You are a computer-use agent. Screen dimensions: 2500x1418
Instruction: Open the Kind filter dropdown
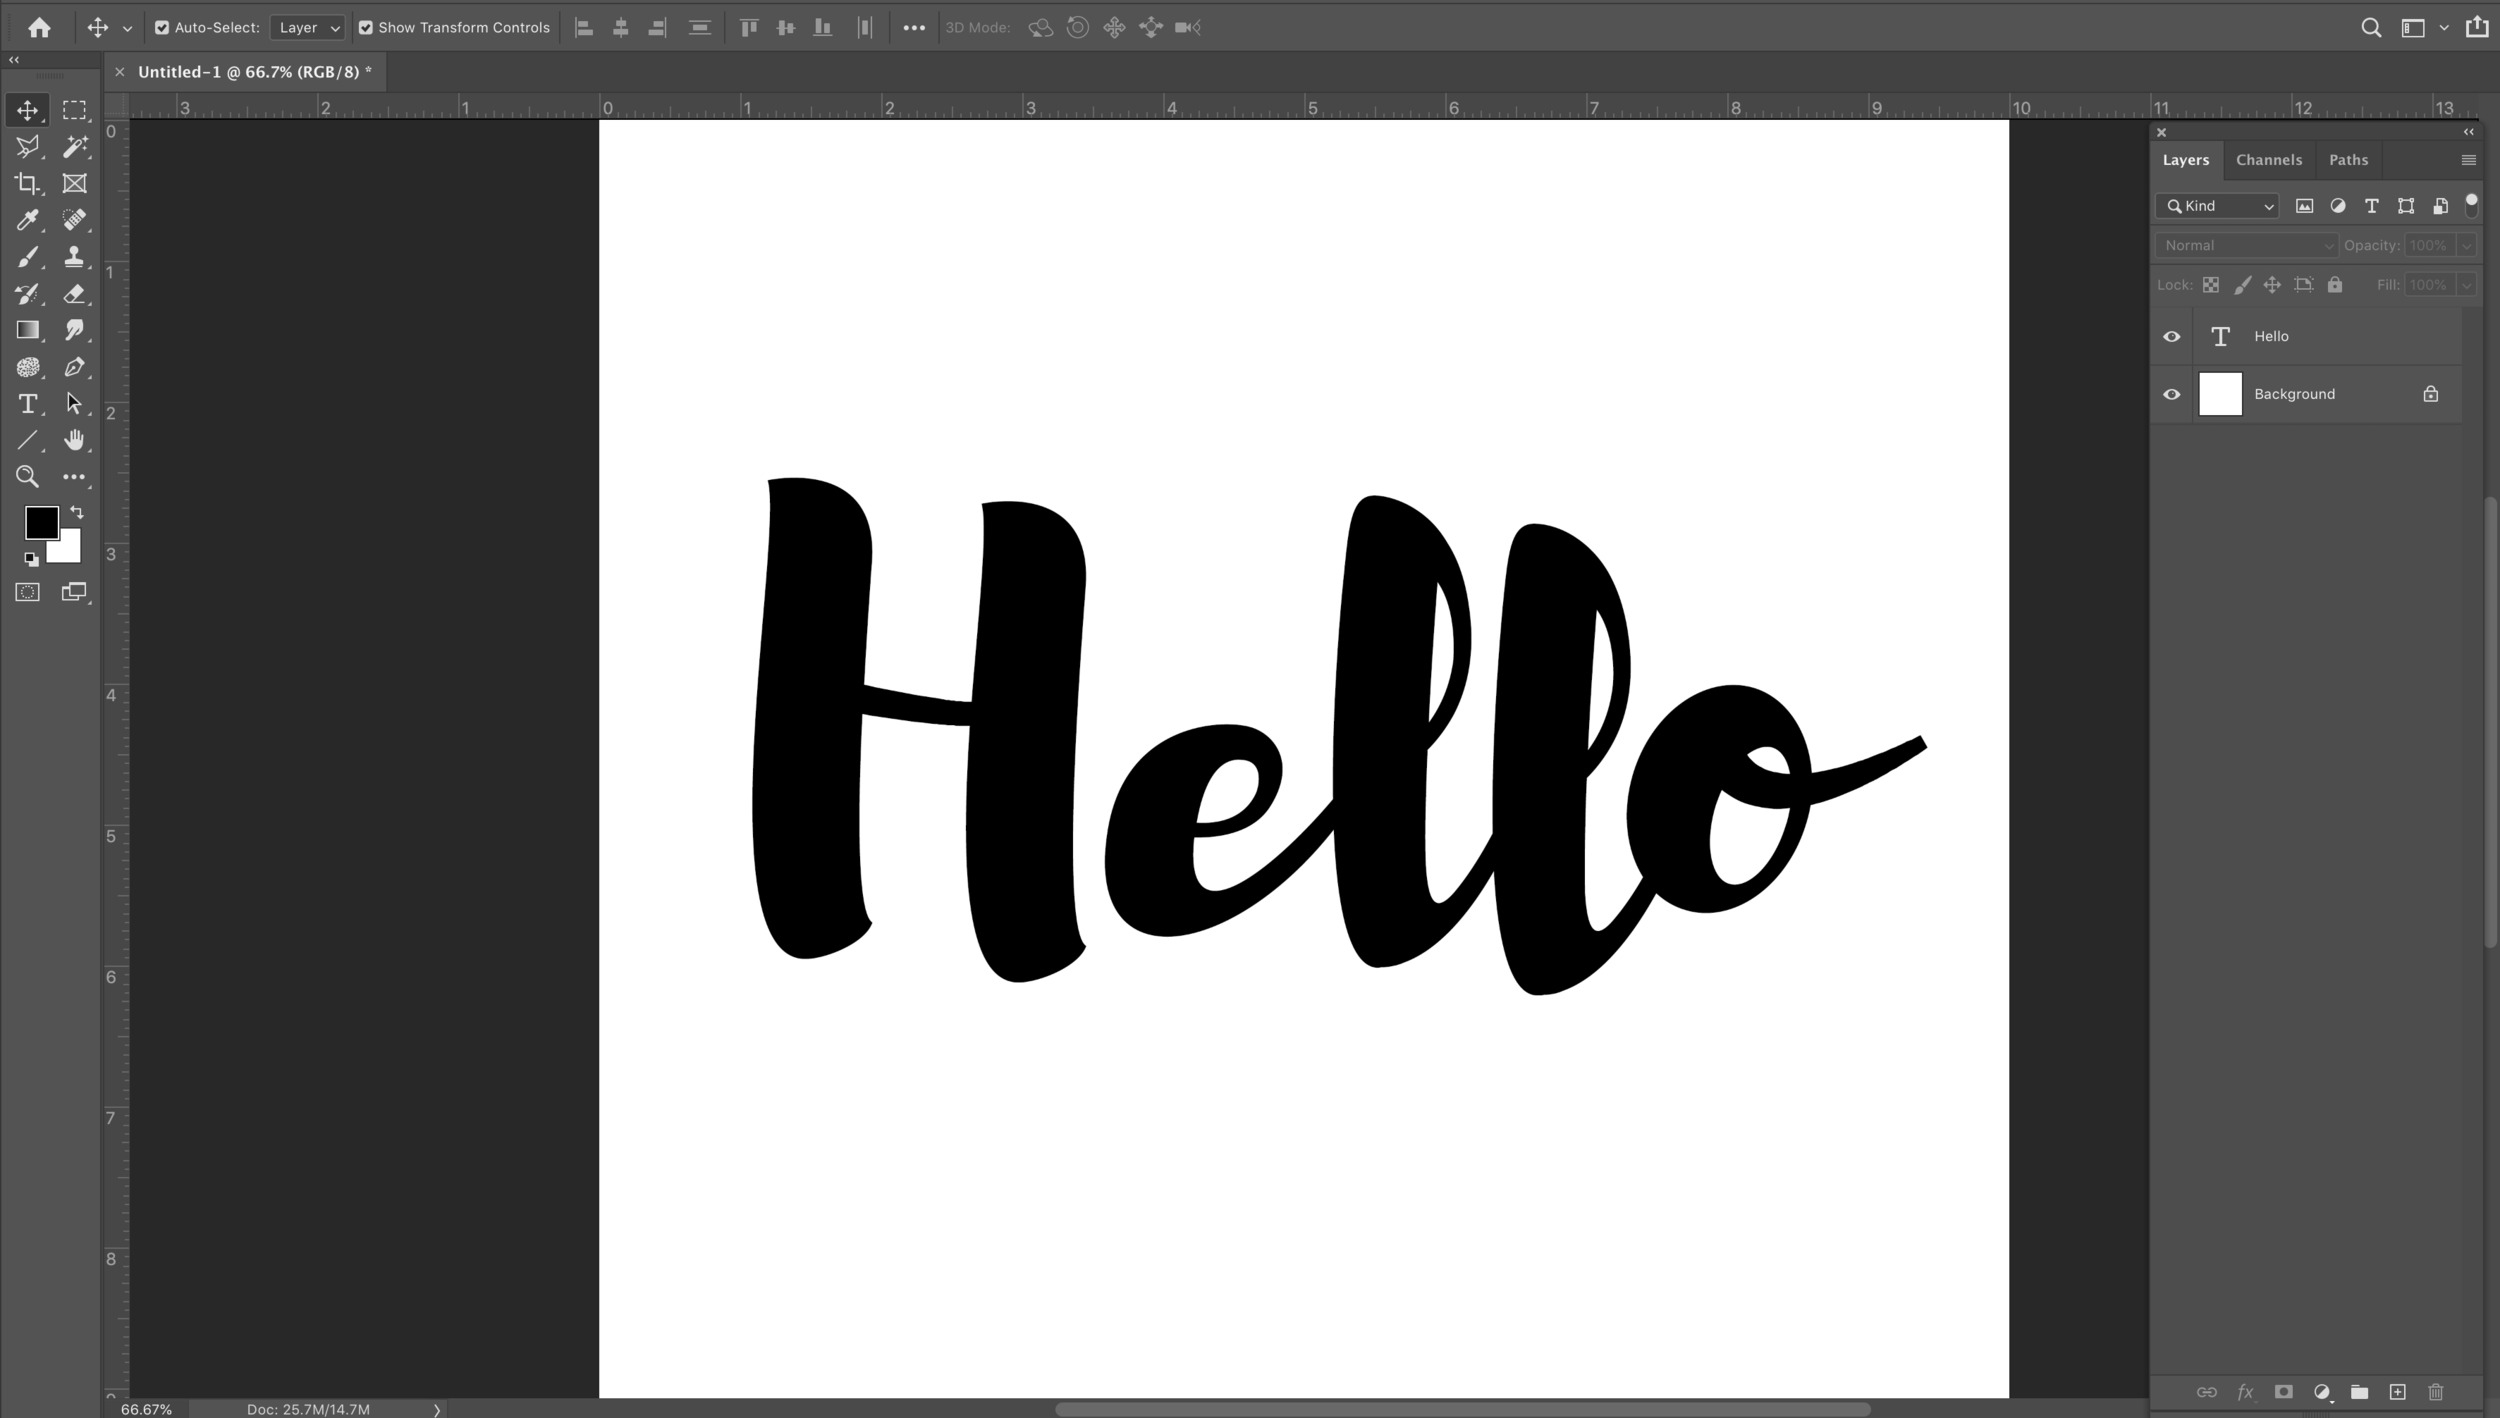[2218, 206]
